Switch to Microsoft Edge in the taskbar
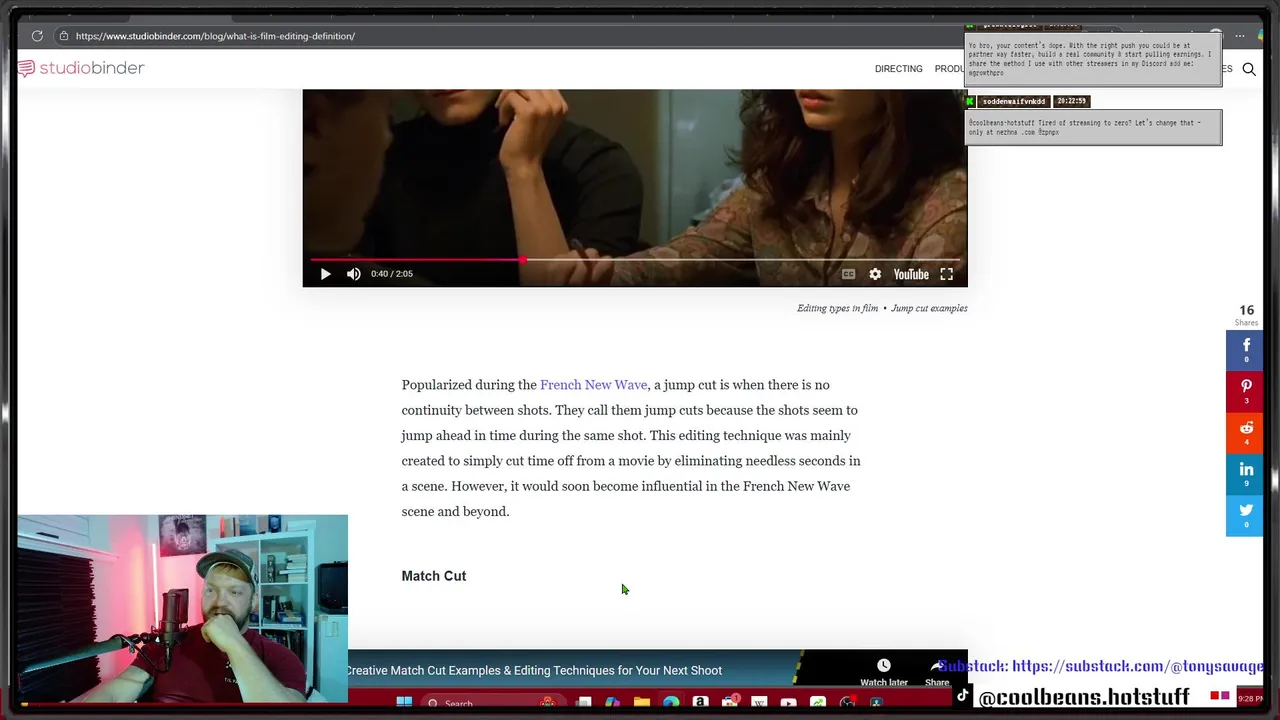The width and height of the screenshot is (1280, 720). click(671, 703)
